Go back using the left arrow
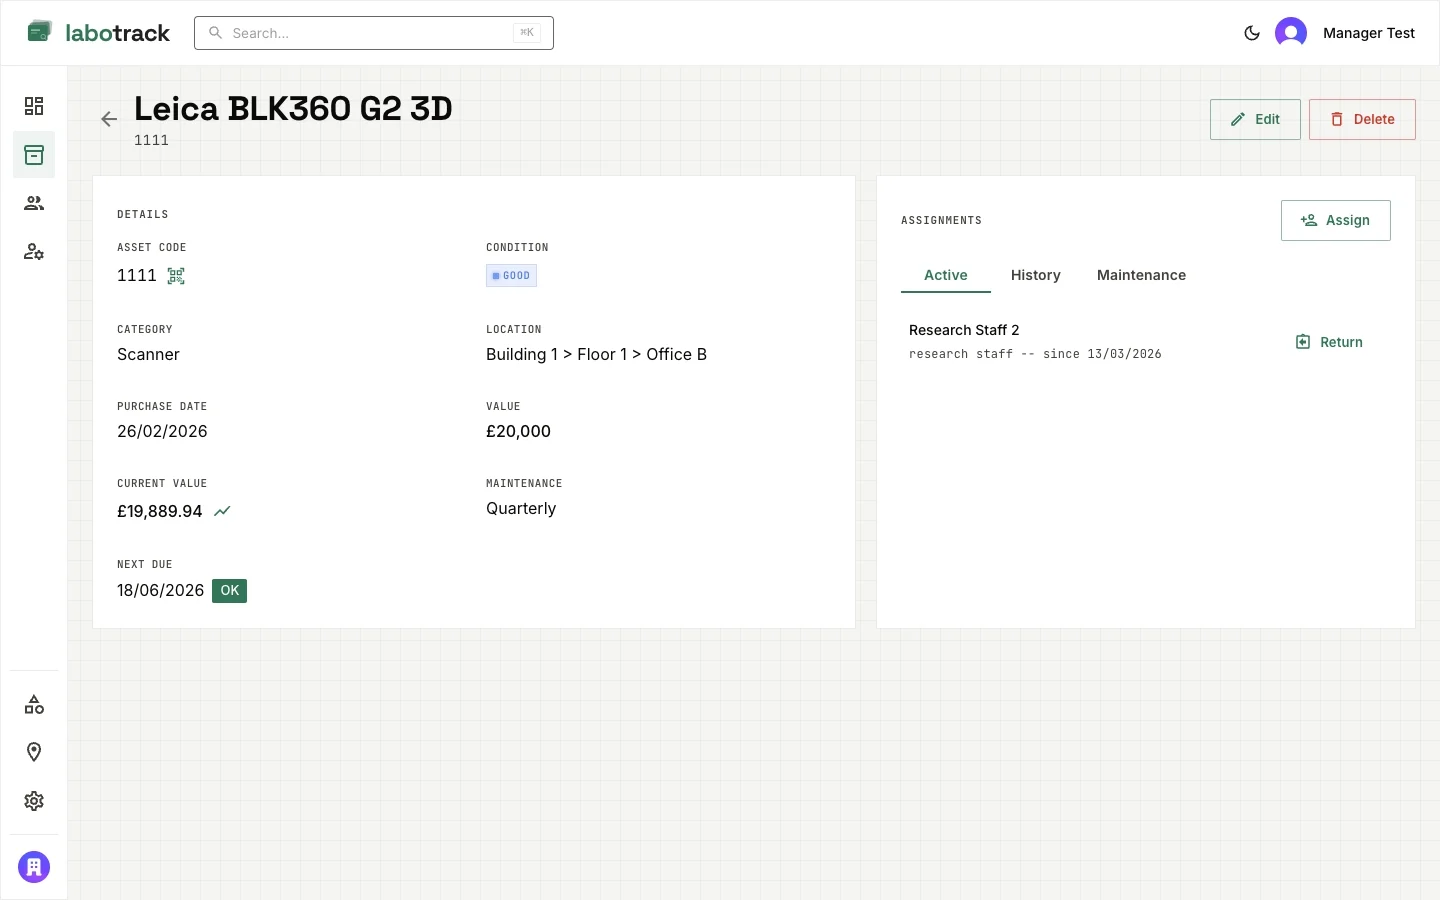The image size is (1440, 900). (x=109, y=119)
